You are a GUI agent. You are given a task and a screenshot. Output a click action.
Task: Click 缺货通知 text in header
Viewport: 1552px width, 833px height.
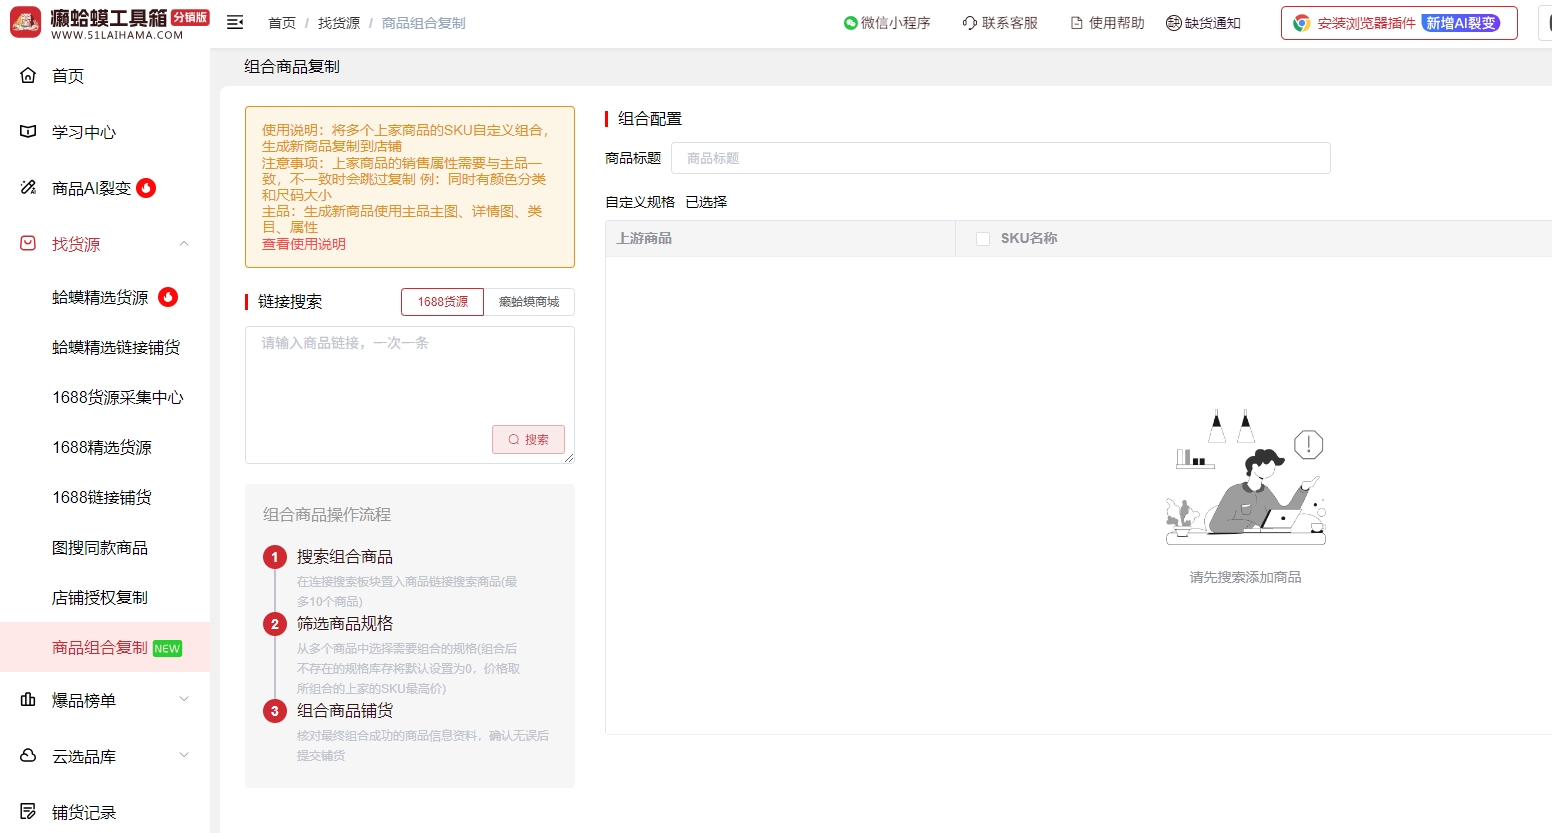click(x=1213, y=23)
